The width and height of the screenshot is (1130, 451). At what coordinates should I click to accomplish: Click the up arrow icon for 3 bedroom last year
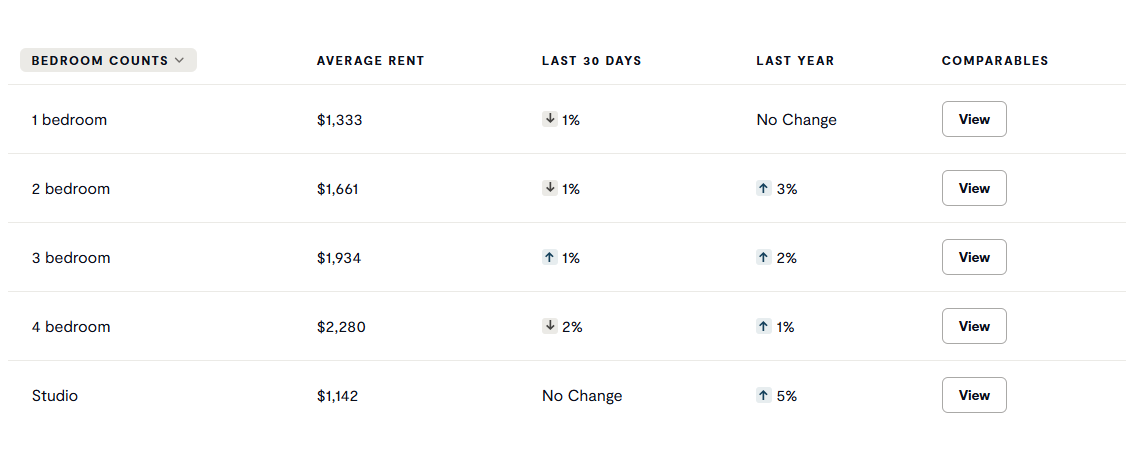pyautogui.click(x=764, y=257)
